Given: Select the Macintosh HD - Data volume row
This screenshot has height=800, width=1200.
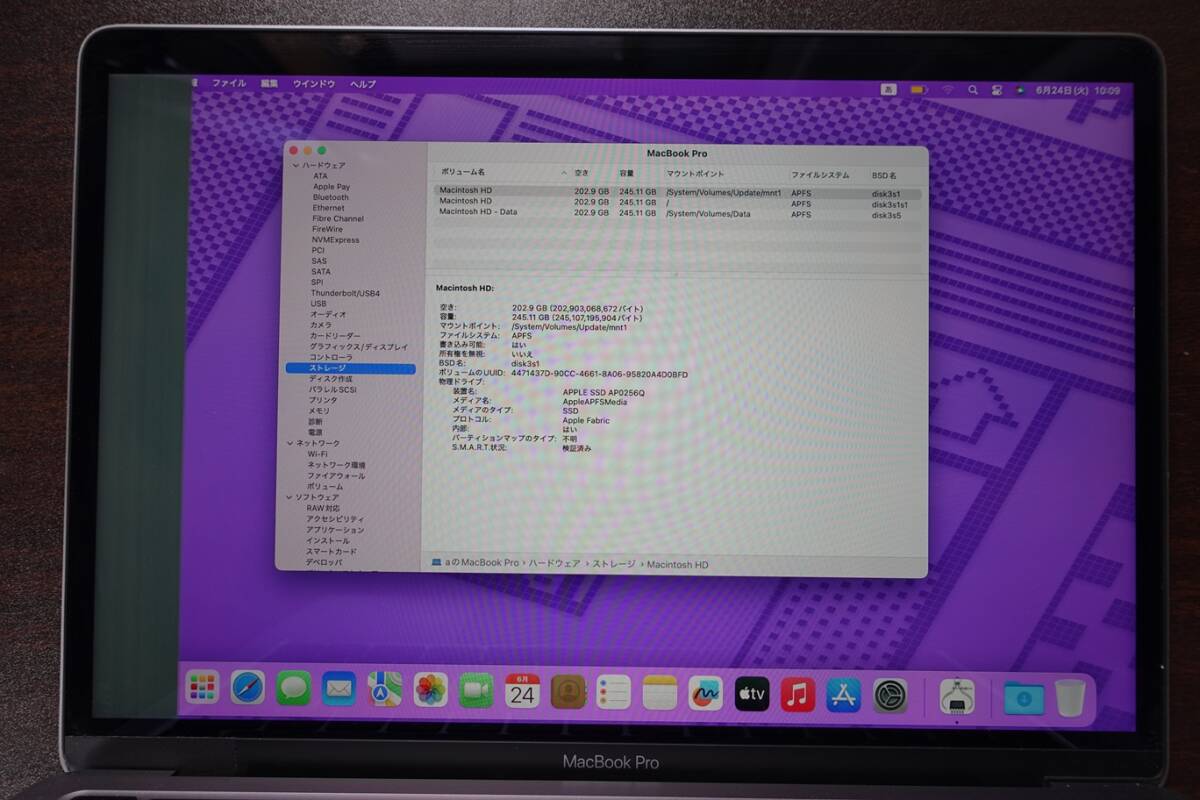Looking at the screenshot, I should click(677, 213).
